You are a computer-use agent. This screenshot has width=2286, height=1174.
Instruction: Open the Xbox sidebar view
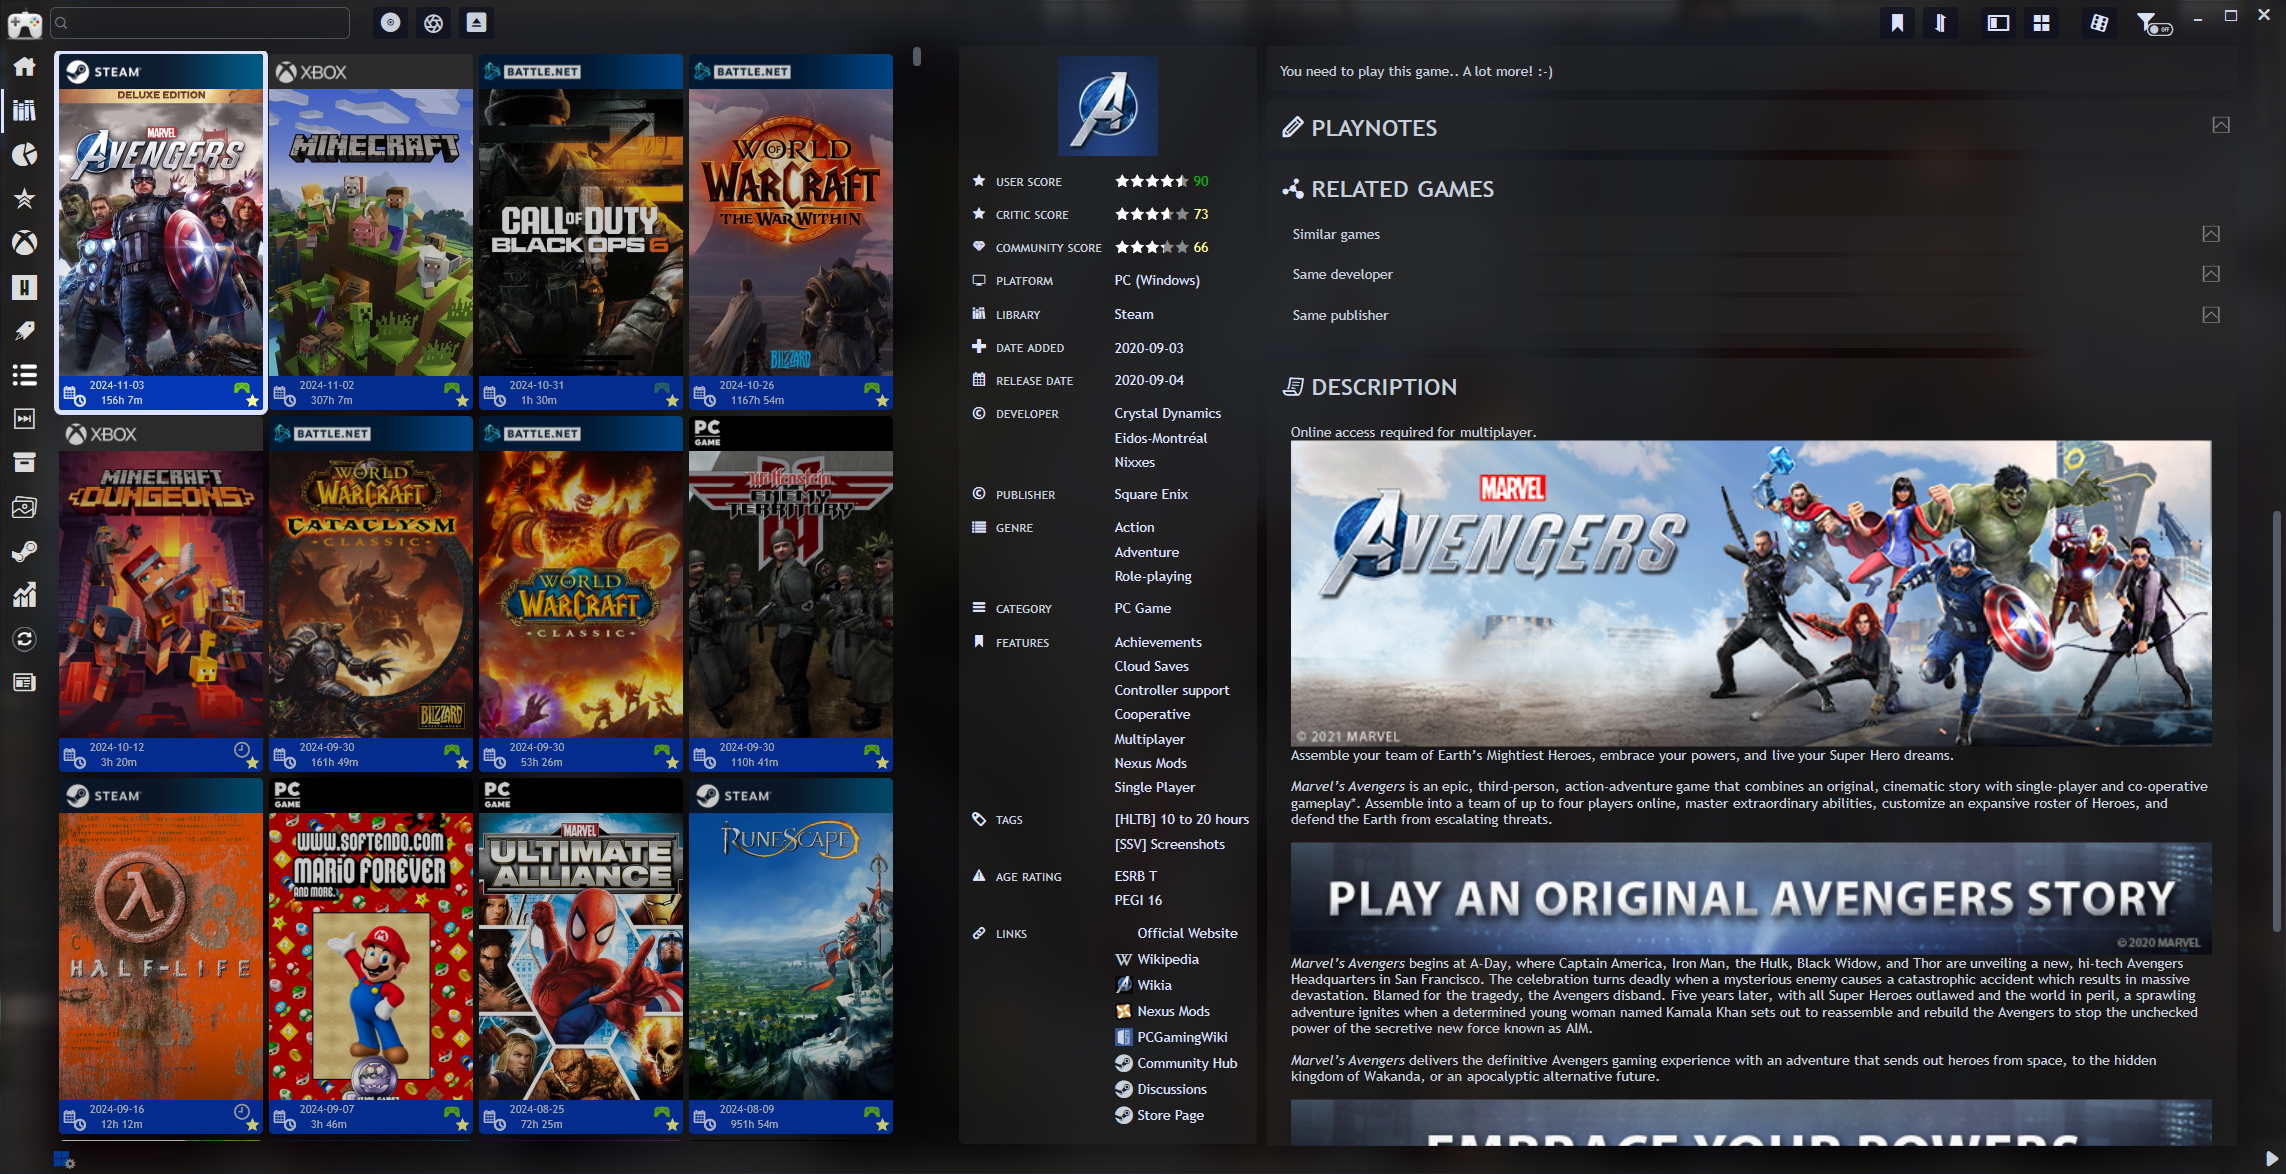24,243
